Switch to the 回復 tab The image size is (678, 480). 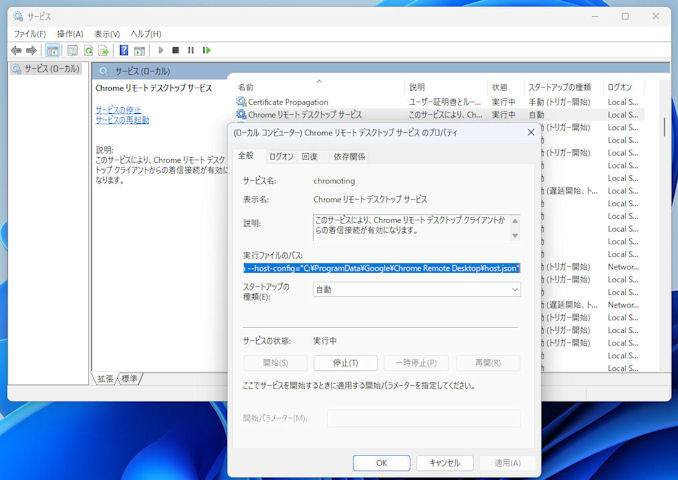(x=310, y=157)
